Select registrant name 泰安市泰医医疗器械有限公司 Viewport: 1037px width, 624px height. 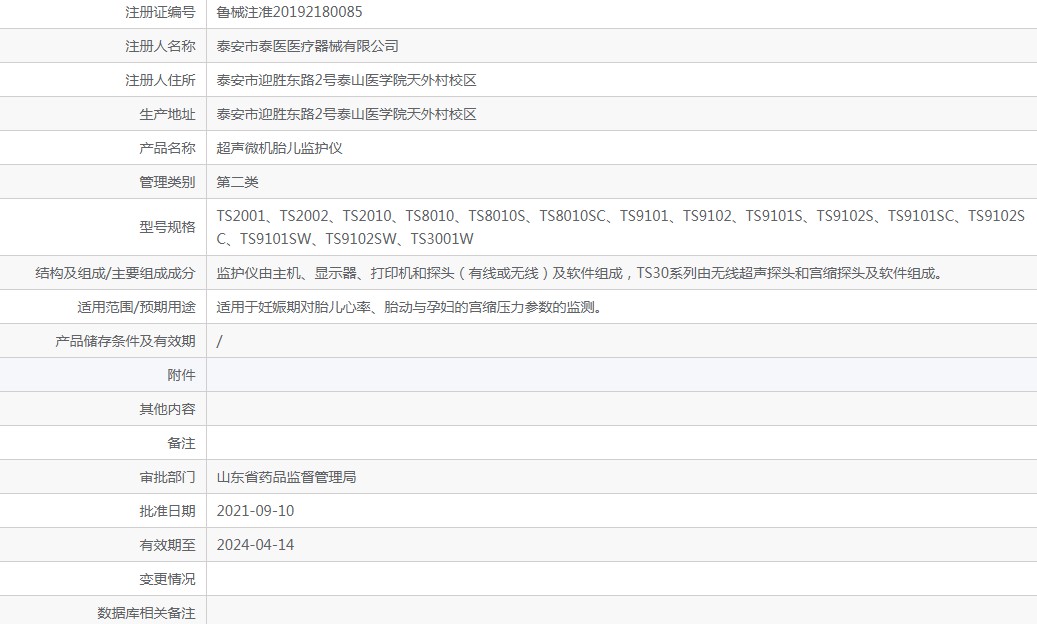tap(308, 46)
